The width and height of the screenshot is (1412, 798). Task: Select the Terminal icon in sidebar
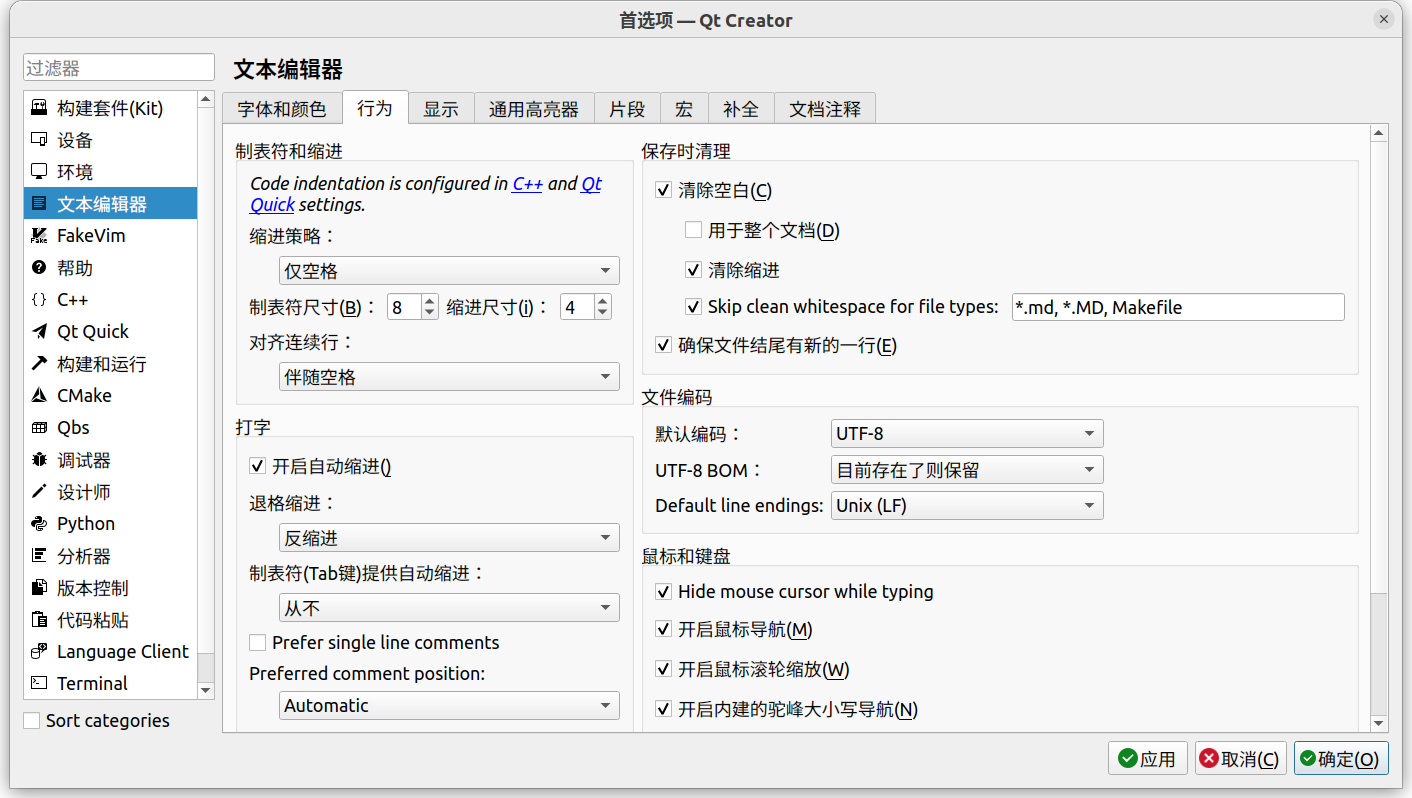click(x=39, y=684)
